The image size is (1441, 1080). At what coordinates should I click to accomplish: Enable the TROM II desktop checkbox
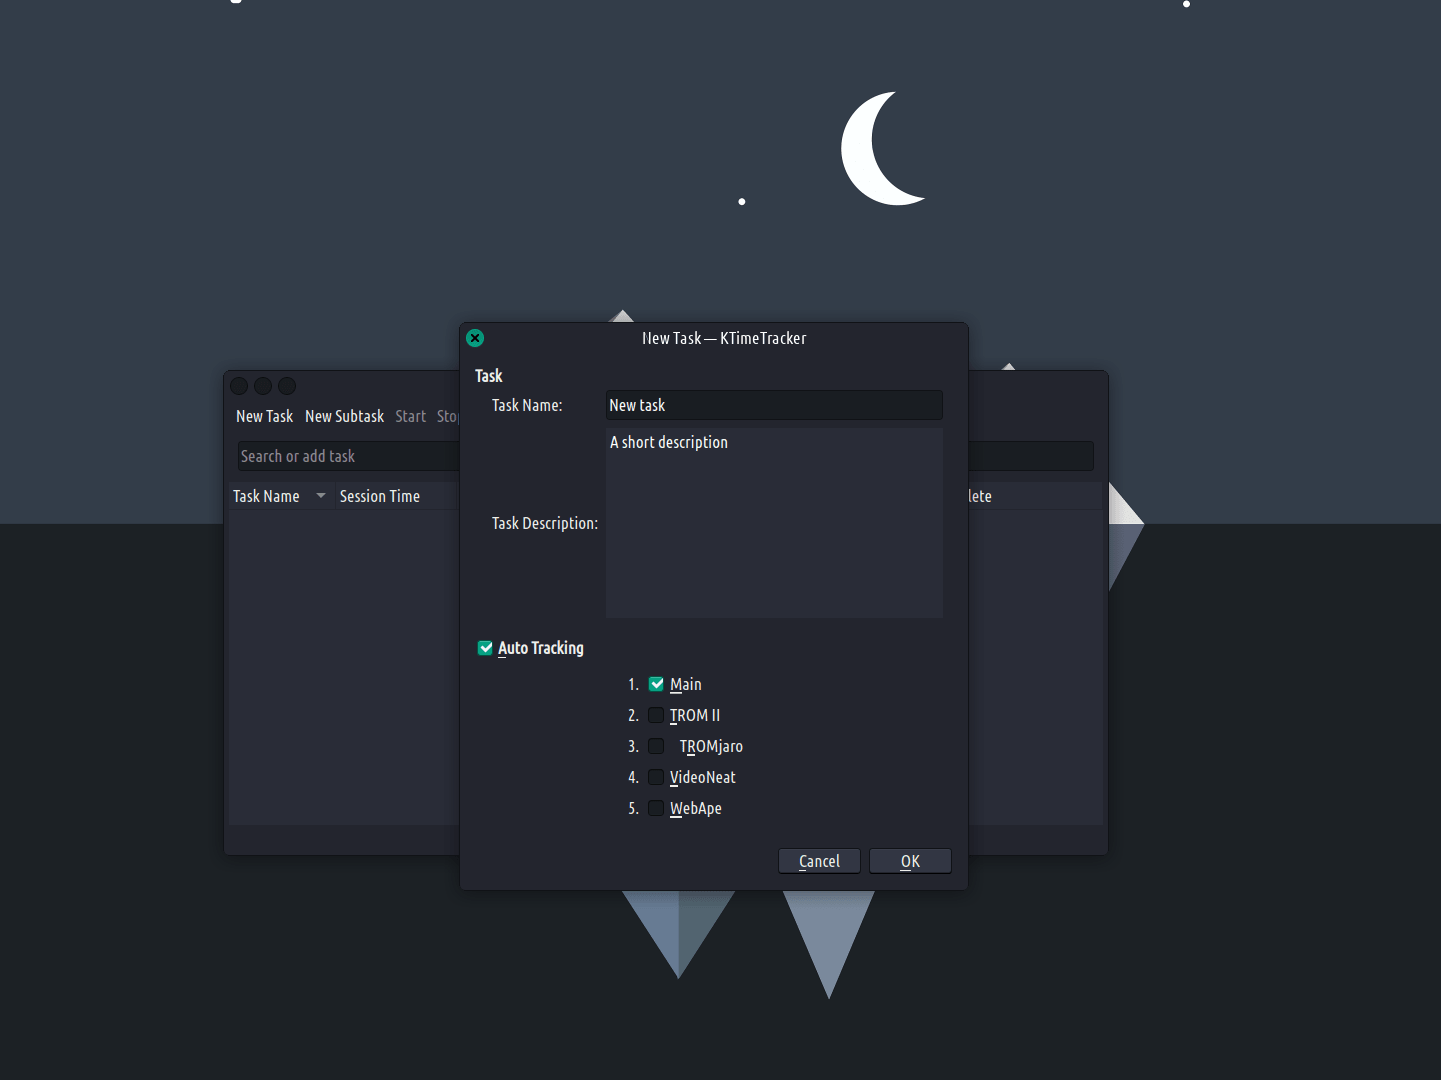click(x=656, y=715)
